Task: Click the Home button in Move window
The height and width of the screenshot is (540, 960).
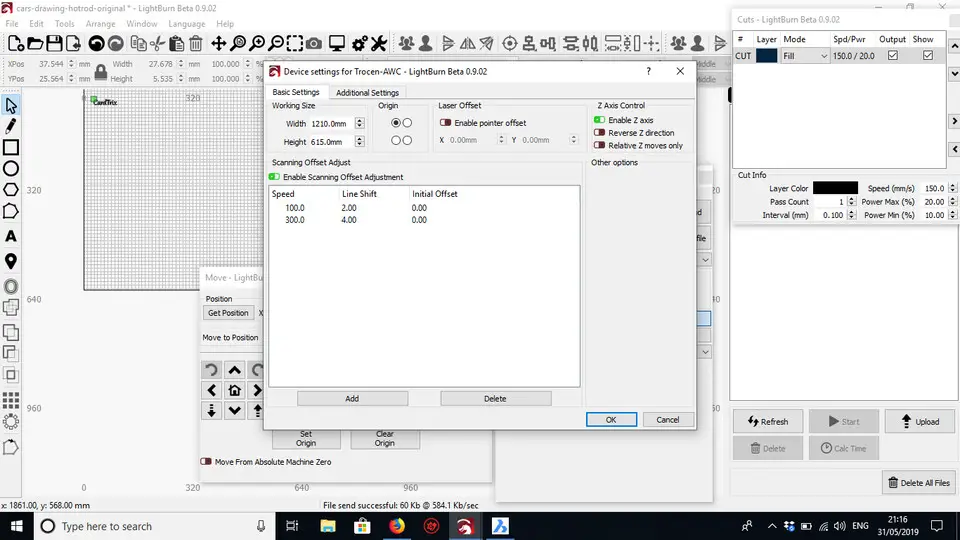Action: [x=234, y=390]
